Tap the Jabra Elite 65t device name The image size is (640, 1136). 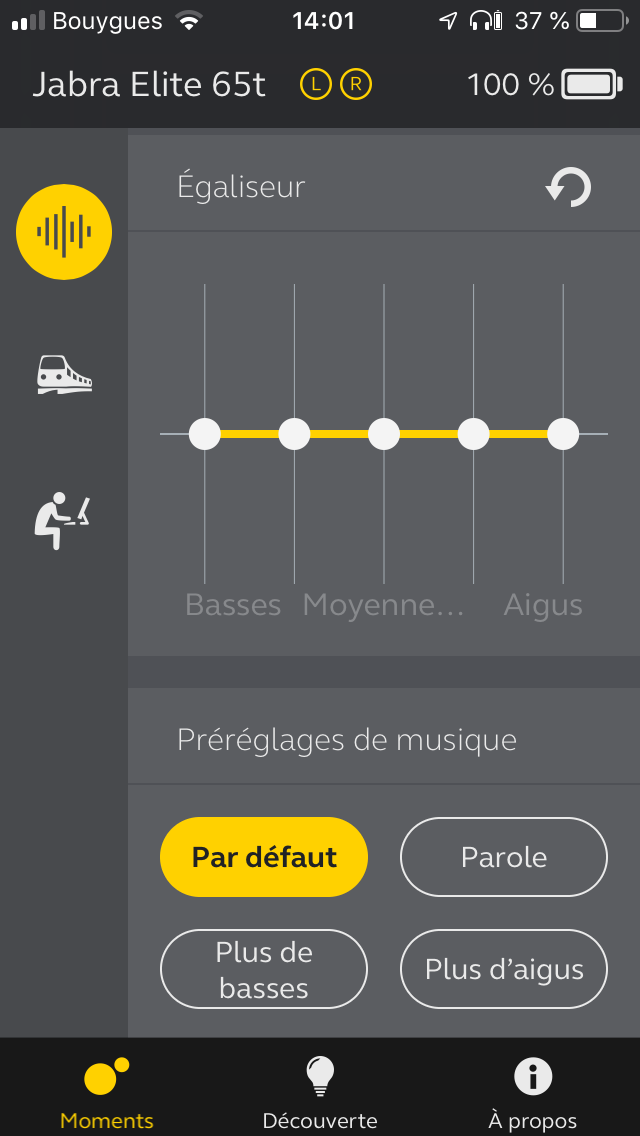pos(149,85)
